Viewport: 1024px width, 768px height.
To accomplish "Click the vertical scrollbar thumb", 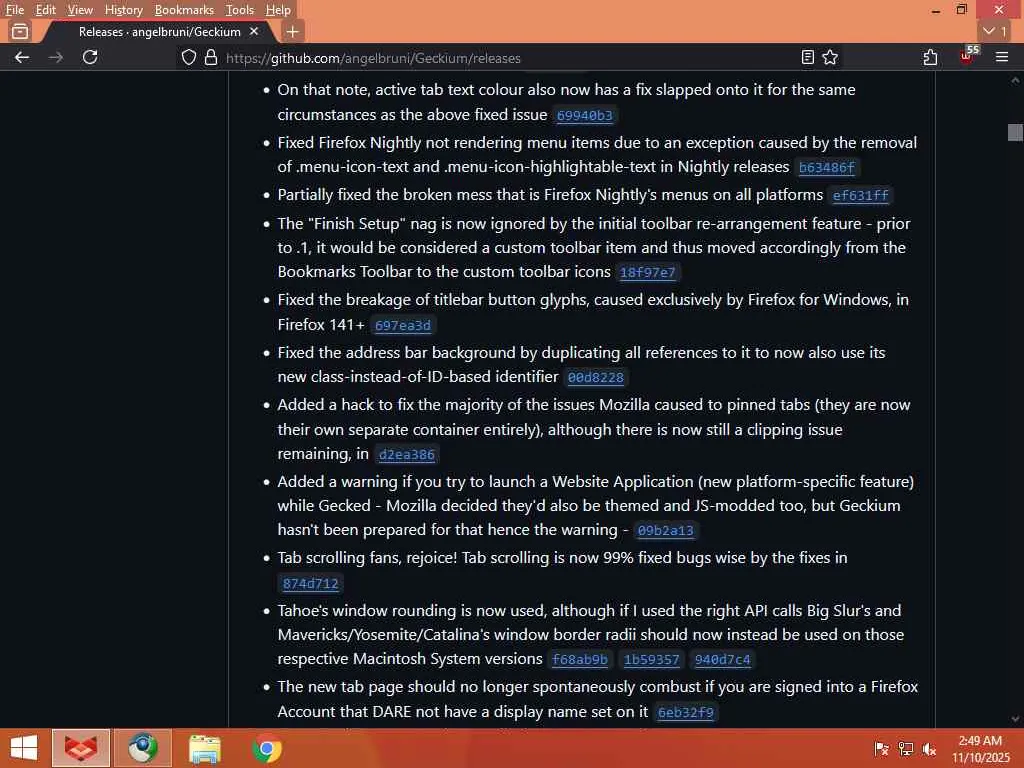I will [x=1015, y=132].
